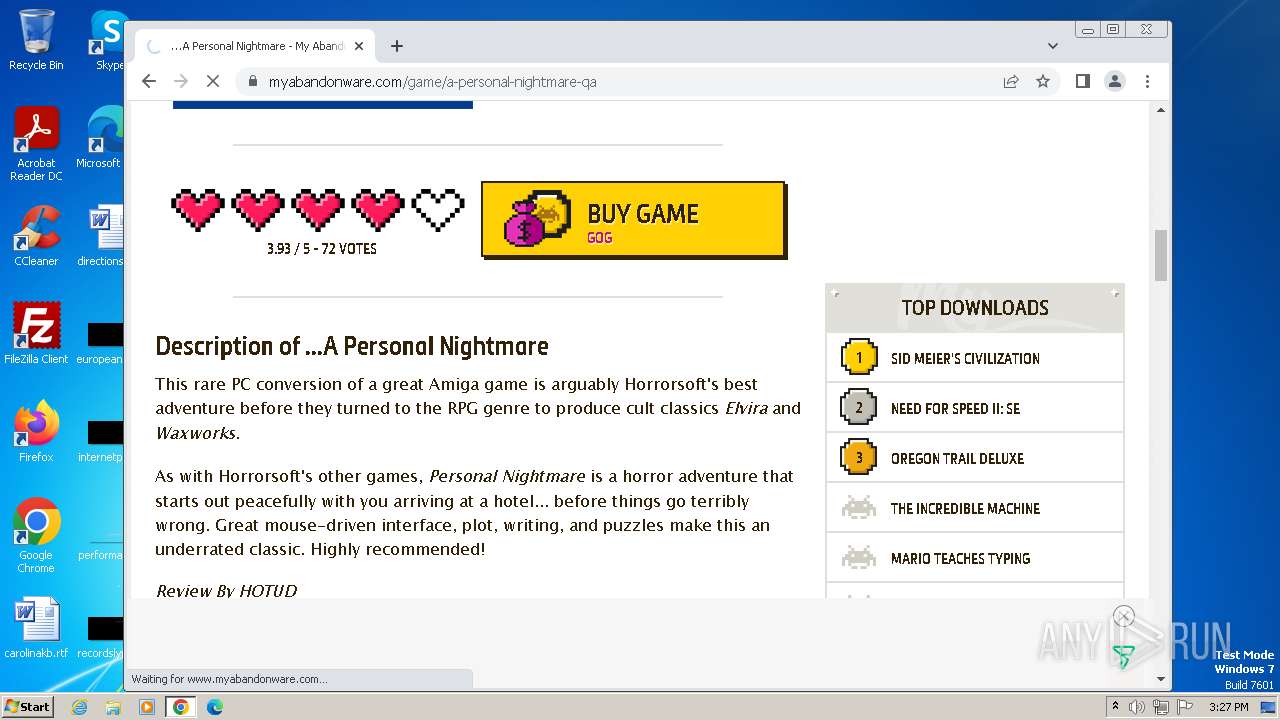Open the Recycle Bin on the desktop
The image size is (1280, 720).
click(x=36, y=40)
